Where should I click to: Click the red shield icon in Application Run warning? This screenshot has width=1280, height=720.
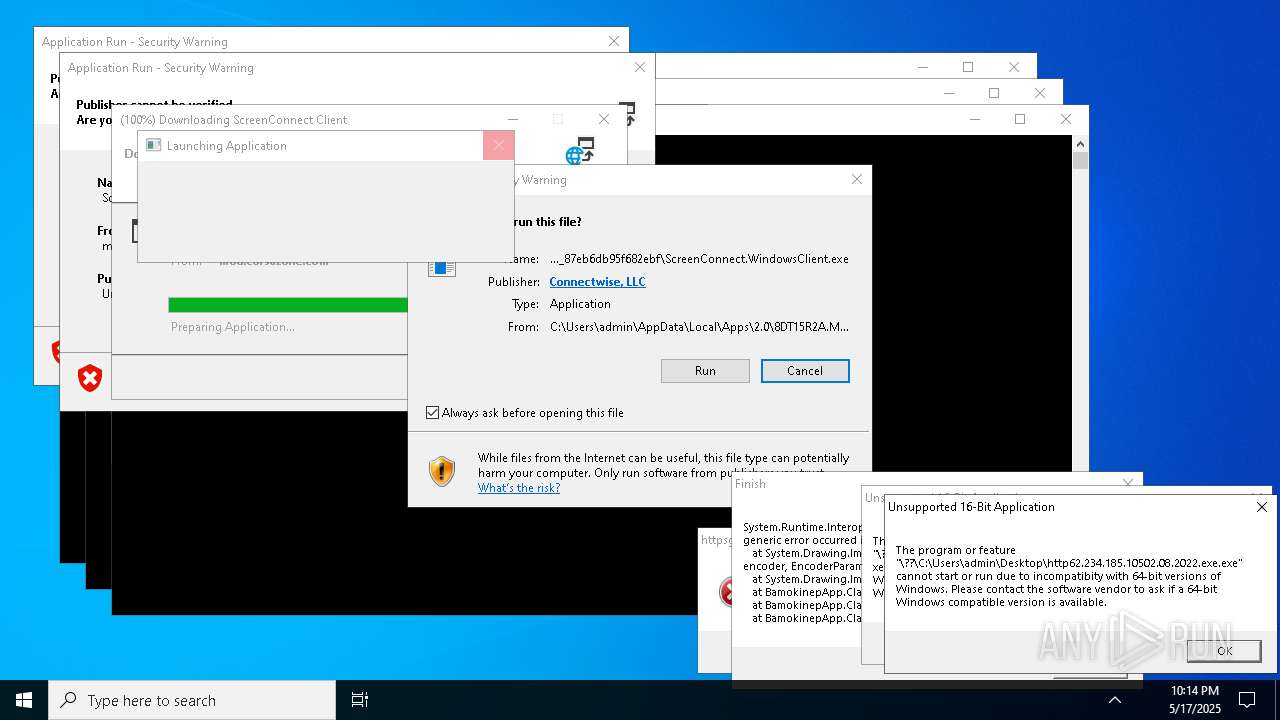[90, 378]
